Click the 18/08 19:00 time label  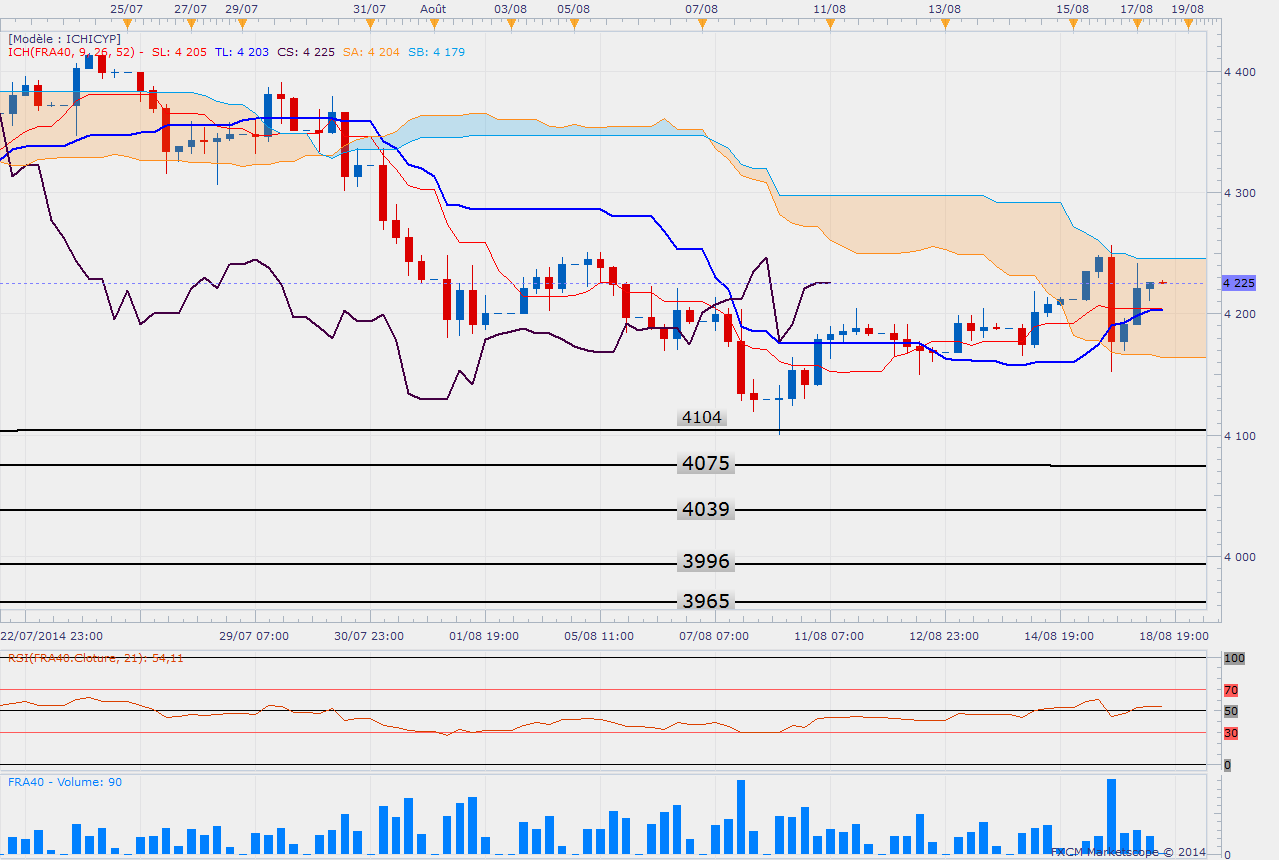[x=1174, y=635]
